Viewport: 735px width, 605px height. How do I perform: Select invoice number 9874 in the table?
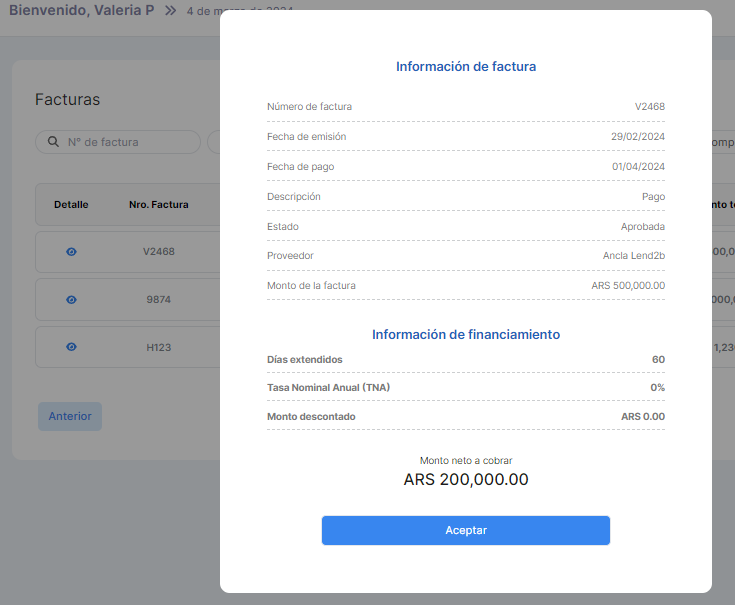tap(158, 299)
